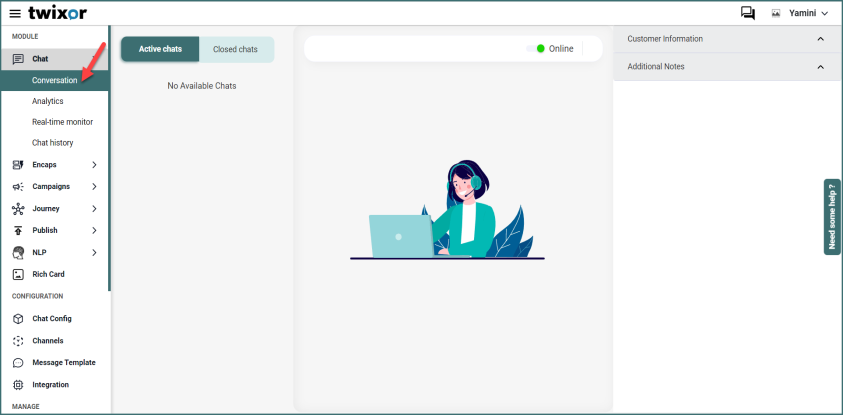Click the NLP head icon

(x=18, y=253)
